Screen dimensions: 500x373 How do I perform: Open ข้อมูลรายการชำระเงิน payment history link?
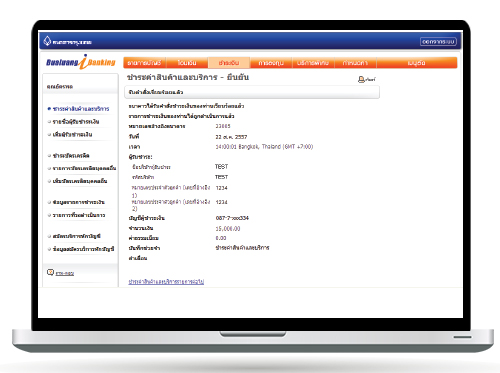pyautogui.click(x=79, y=202)
